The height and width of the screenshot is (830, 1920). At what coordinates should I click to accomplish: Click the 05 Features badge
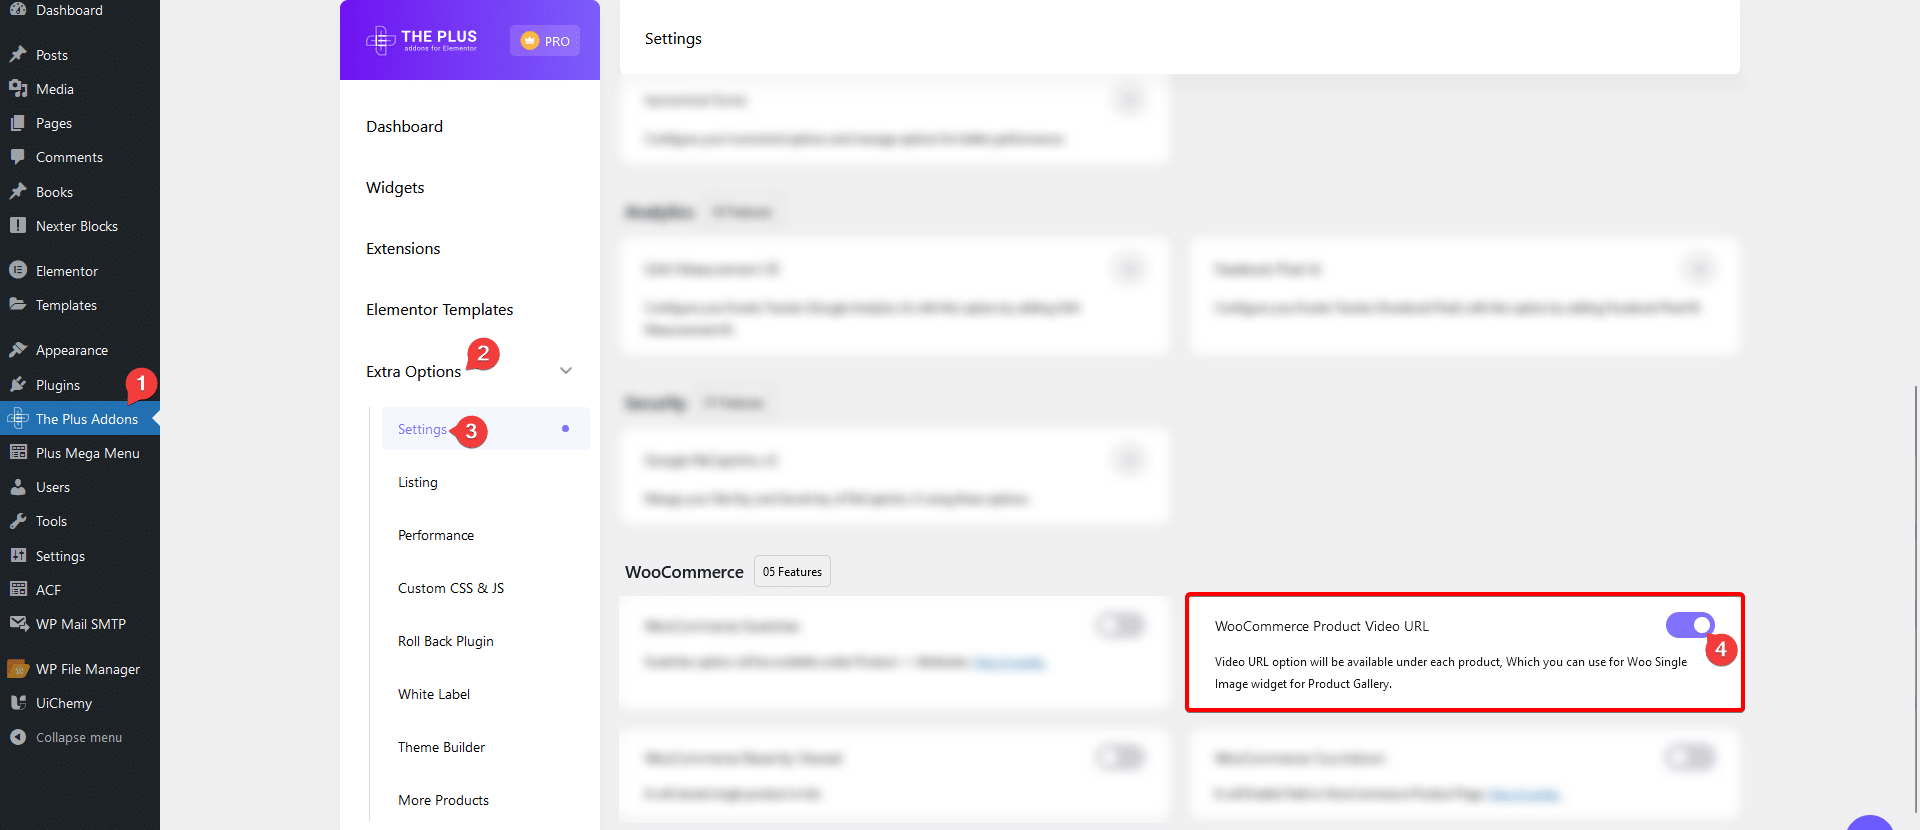tap(792, 571)
